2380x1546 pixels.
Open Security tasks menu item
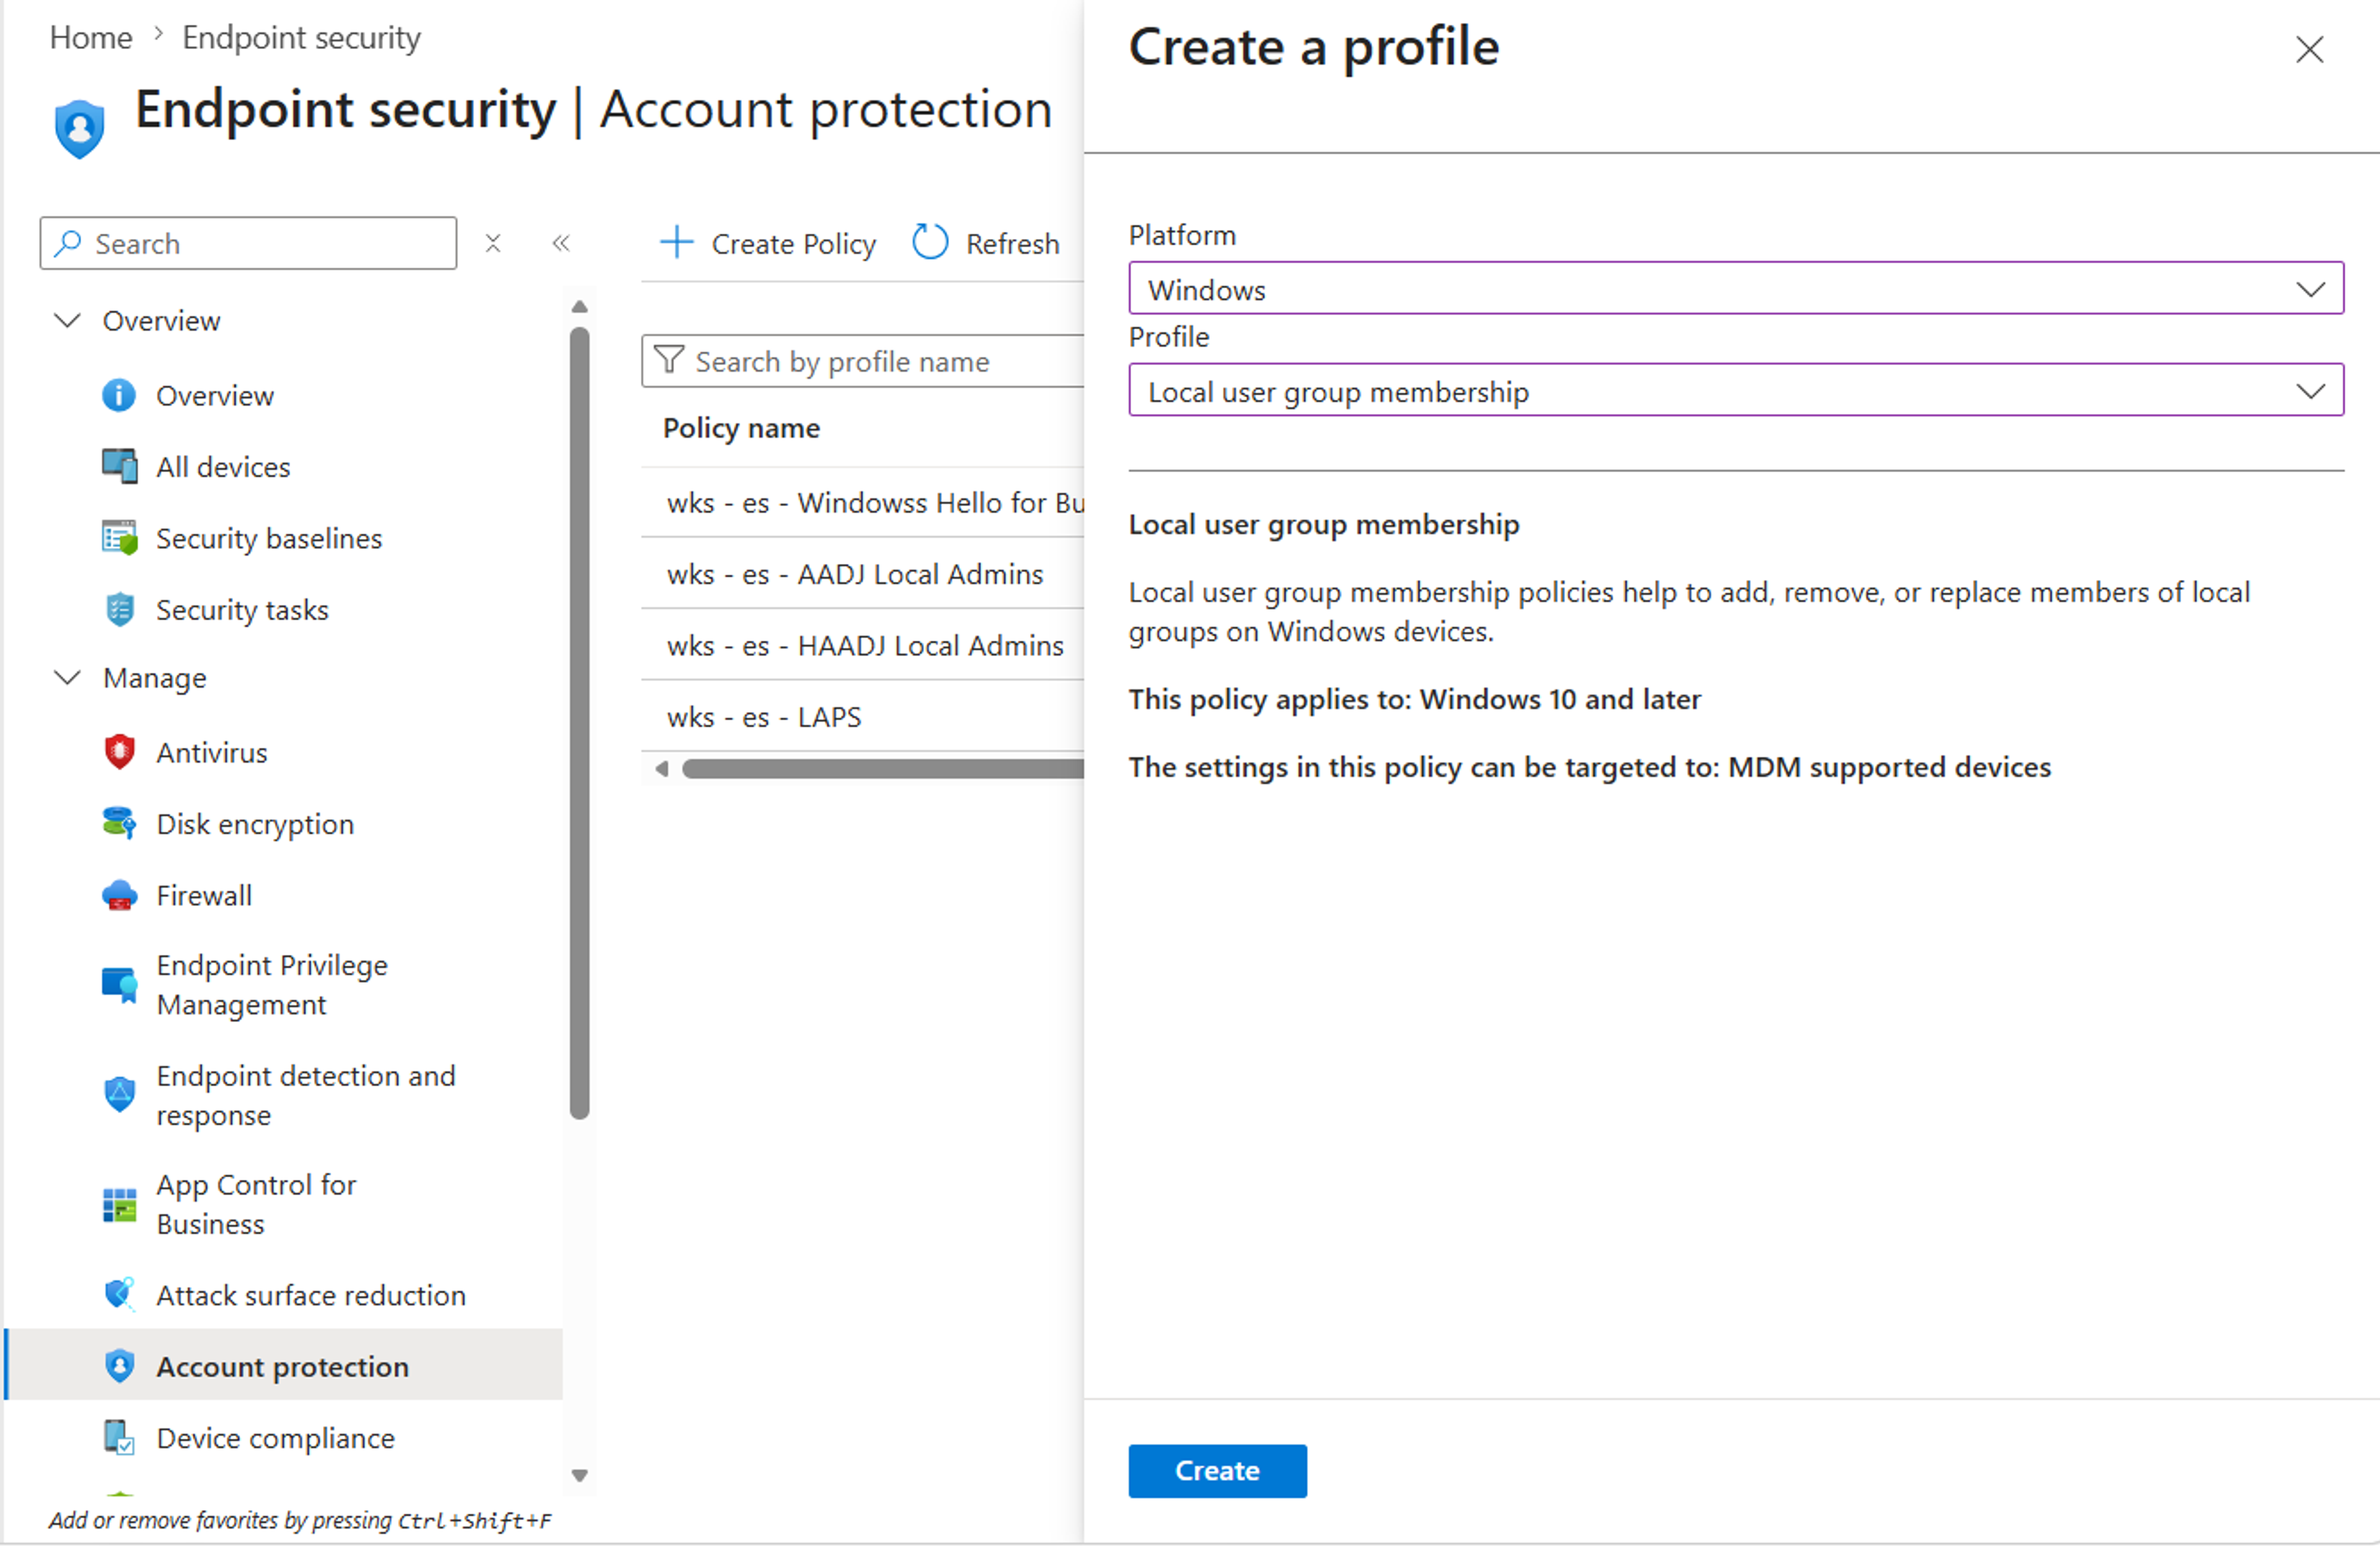tap(242, 609)
